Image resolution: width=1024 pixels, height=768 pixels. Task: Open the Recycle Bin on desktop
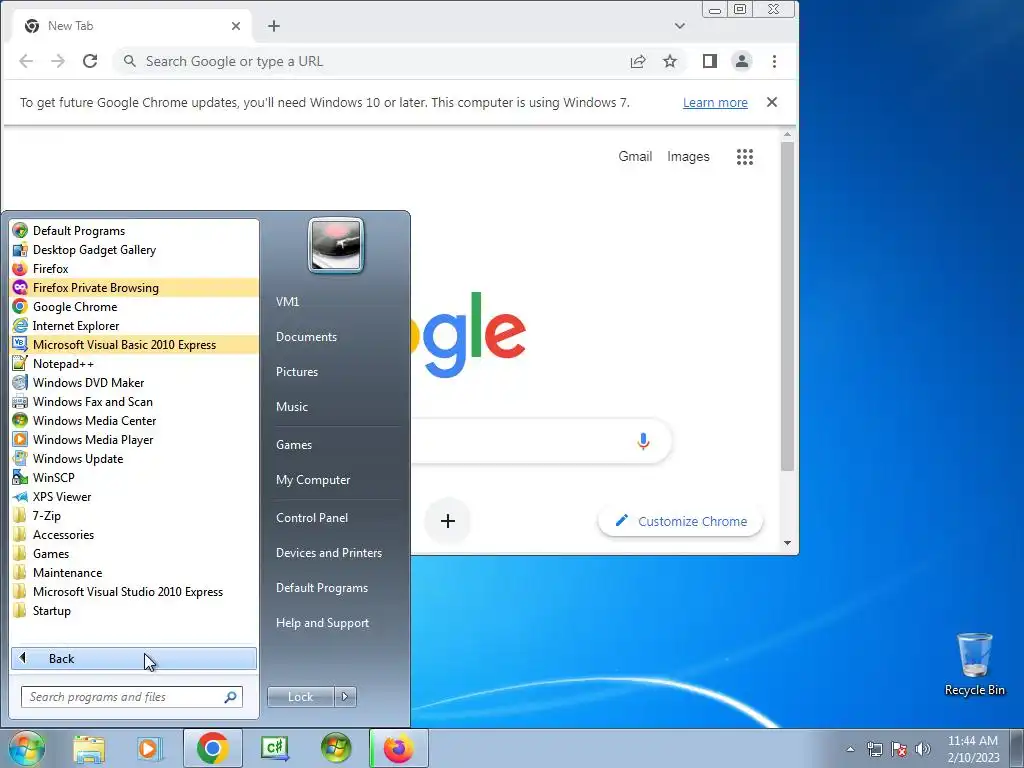tap(974, 664)
